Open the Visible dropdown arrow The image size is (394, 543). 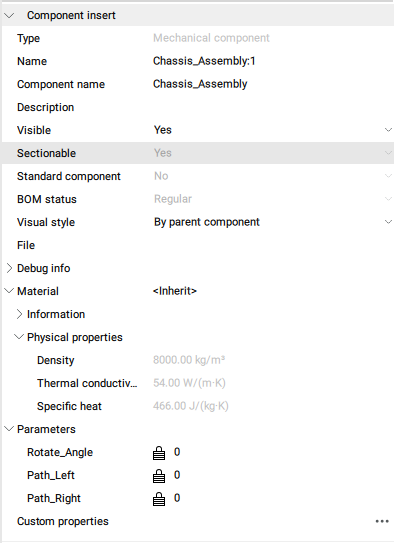[x=388, y=130]
